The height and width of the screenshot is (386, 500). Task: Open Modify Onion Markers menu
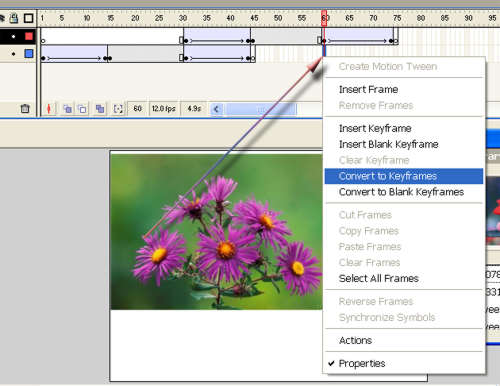[x=118, y=109]
